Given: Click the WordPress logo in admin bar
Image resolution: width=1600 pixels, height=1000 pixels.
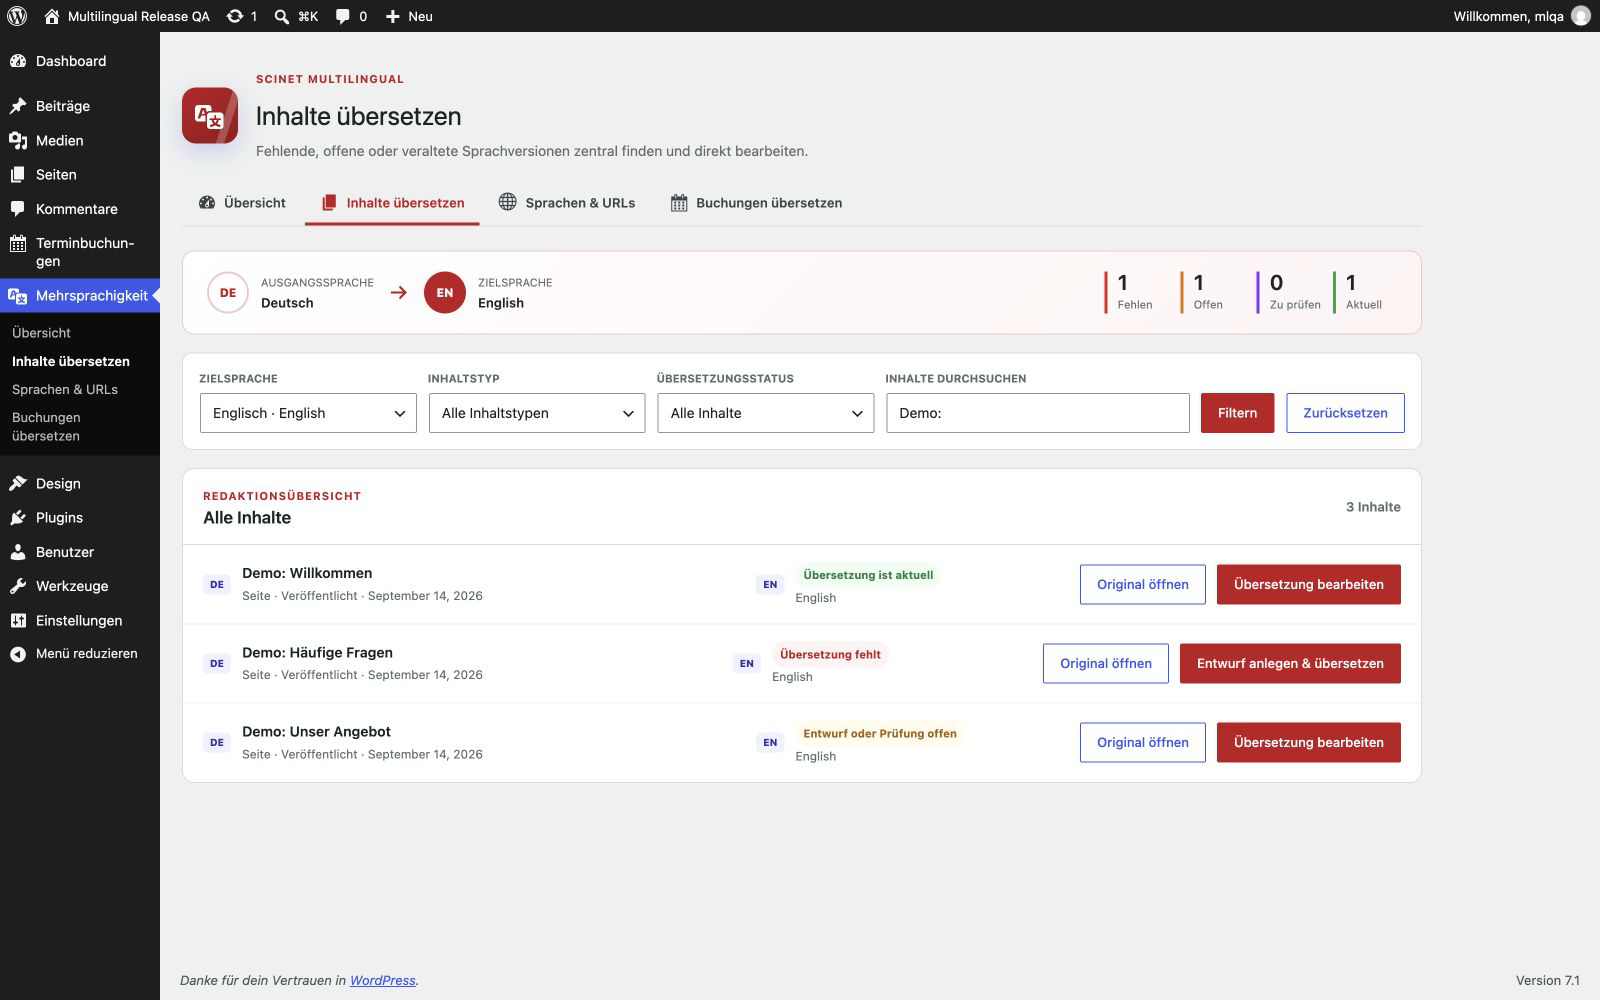Looking at the screenshot, I should [x=17, y=16].
